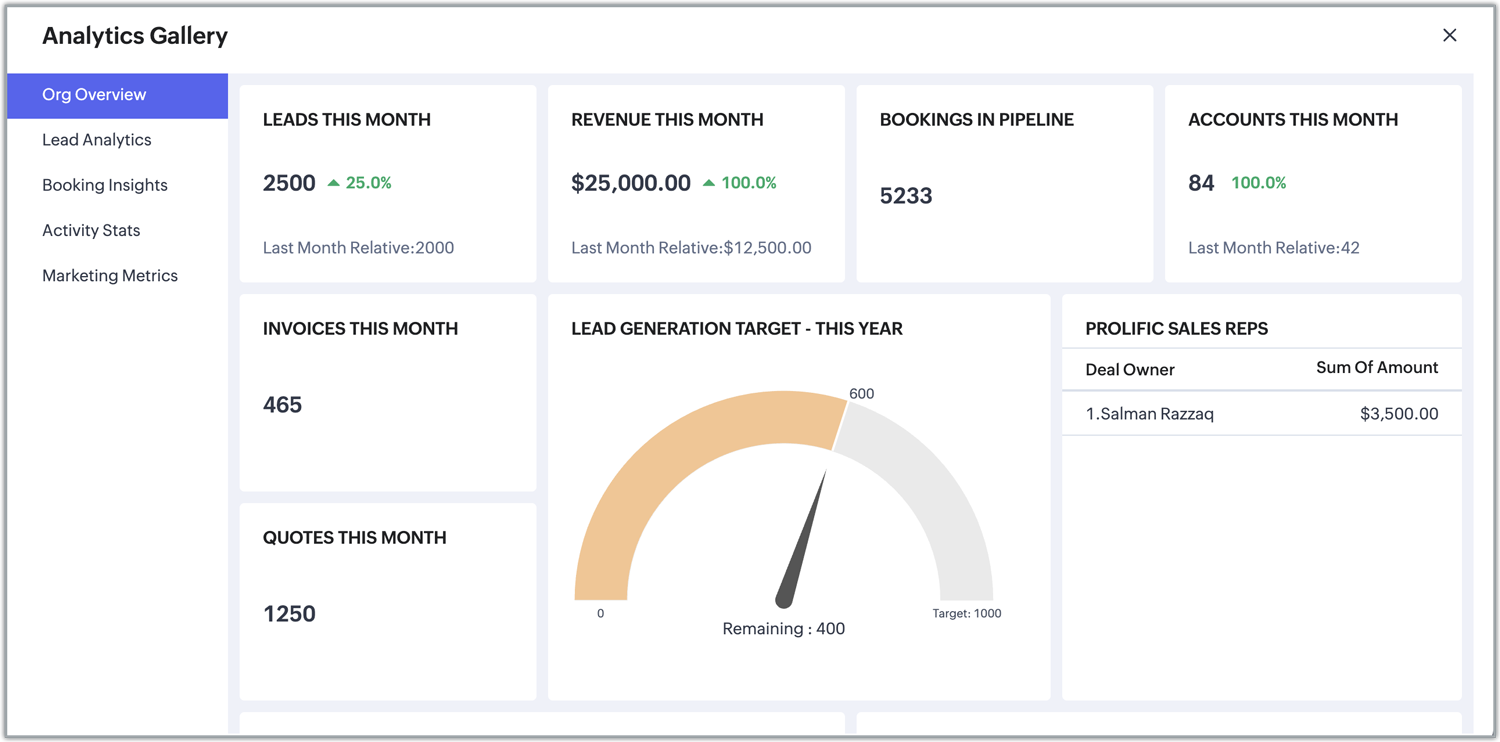Click the green growth arrow on Revenue card

click(709, 182)
